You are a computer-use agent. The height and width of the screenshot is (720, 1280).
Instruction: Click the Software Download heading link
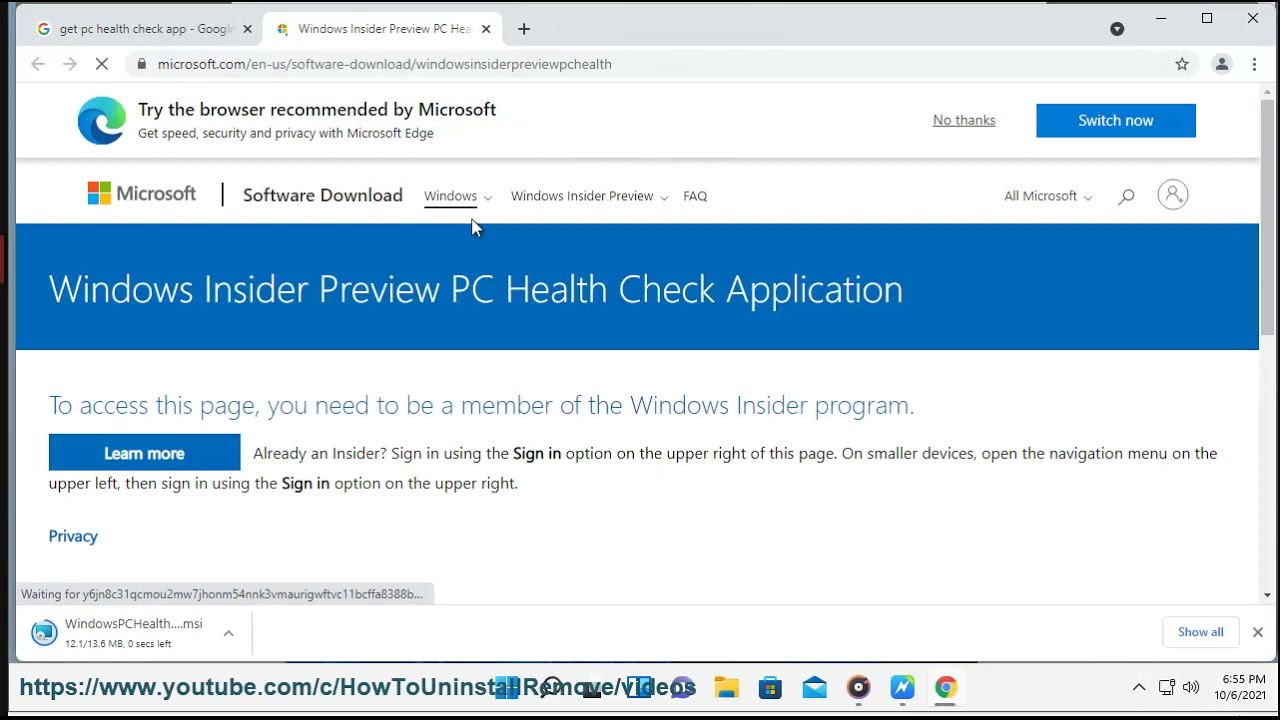[322, 195]
